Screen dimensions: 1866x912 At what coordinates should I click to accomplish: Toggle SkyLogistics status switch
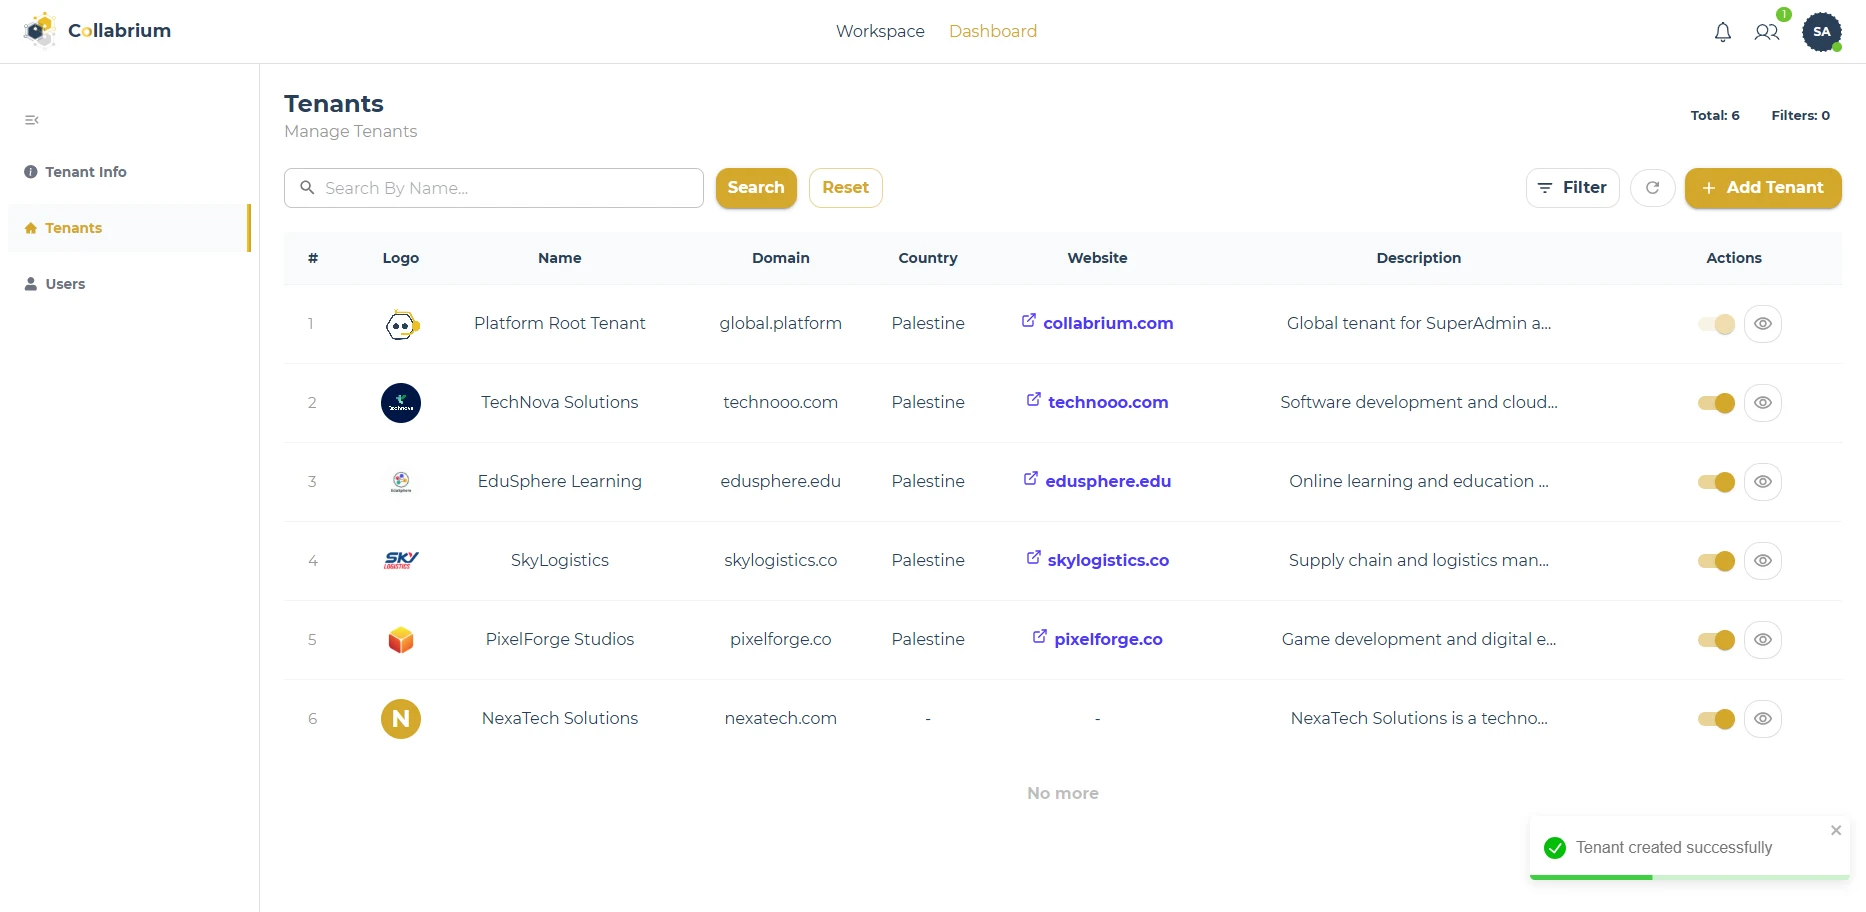point(1716,561)
